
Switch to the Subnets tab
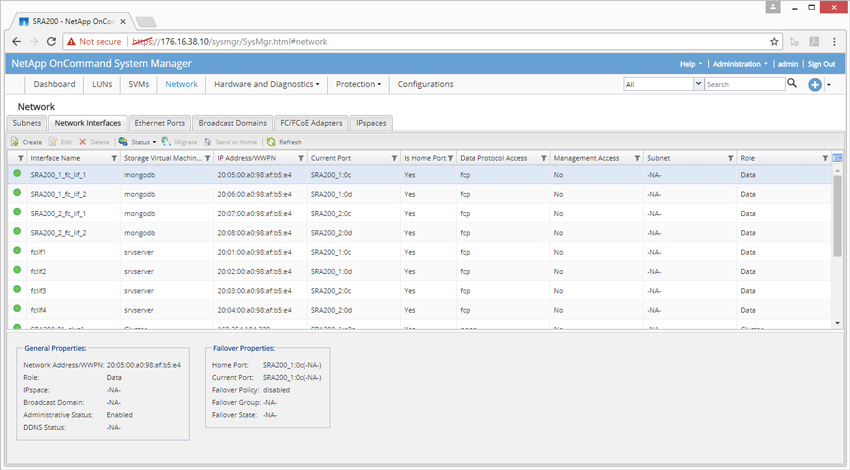tap(27, 123)
